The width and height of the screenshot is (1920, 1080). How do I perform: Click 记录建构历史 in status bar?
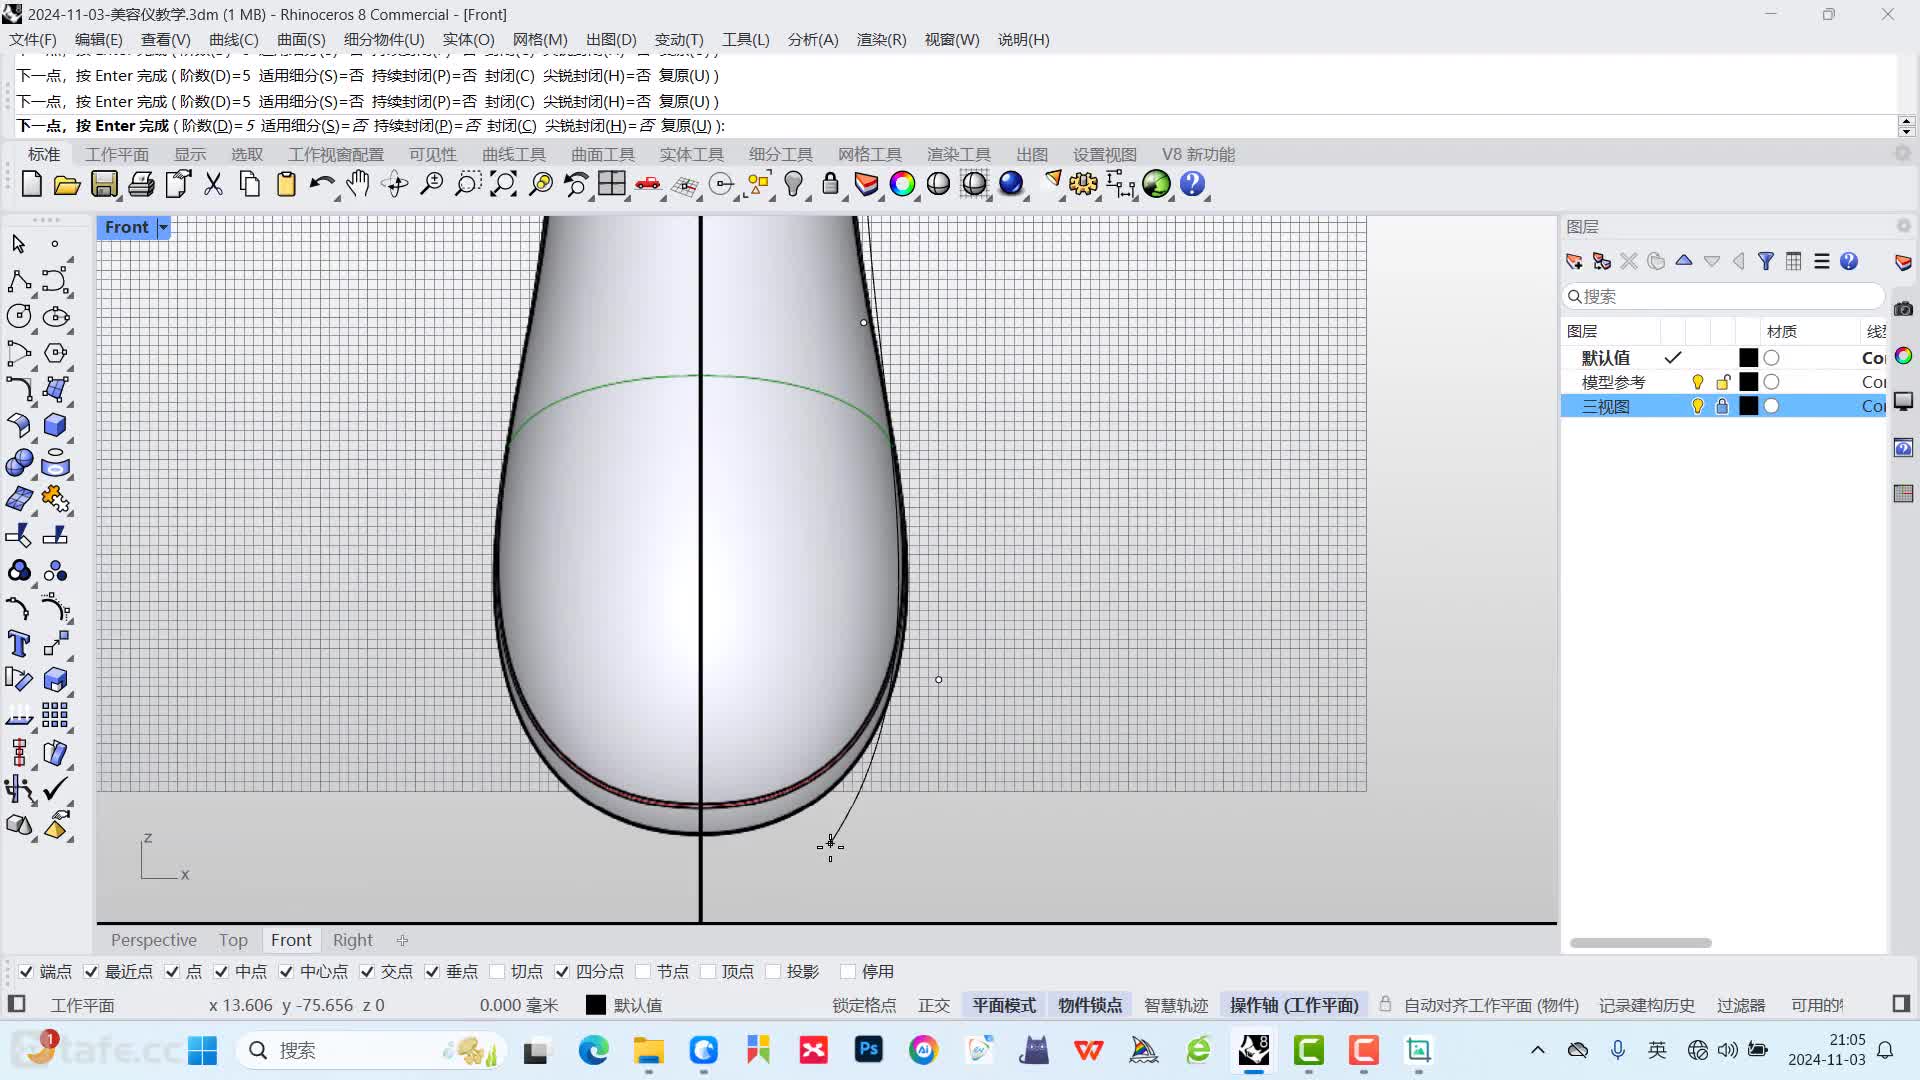click(1646, 1005)
